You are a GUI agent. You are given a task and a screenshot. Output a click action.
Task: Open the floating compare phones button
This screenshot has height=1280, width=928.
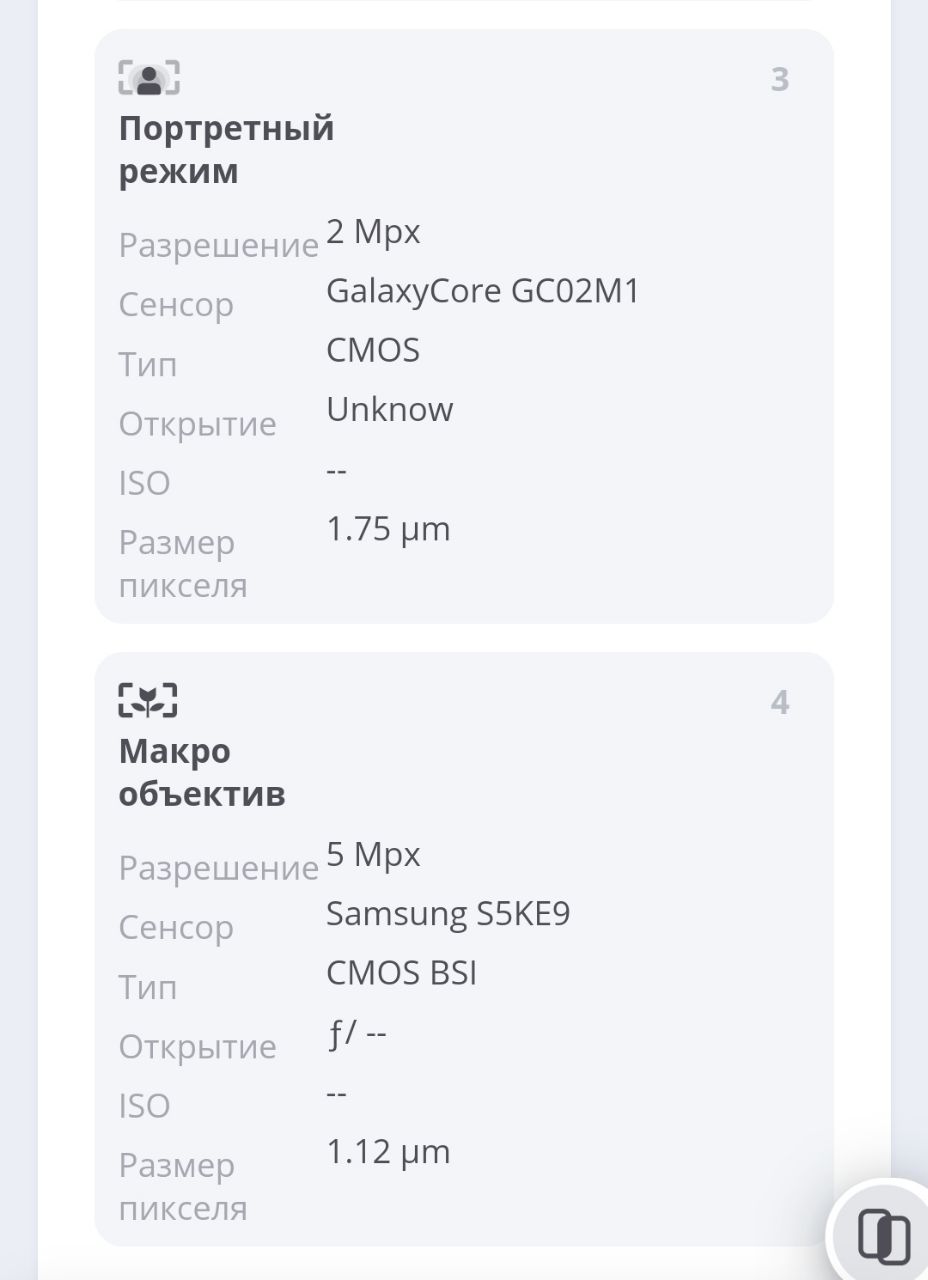(884, 1236)
